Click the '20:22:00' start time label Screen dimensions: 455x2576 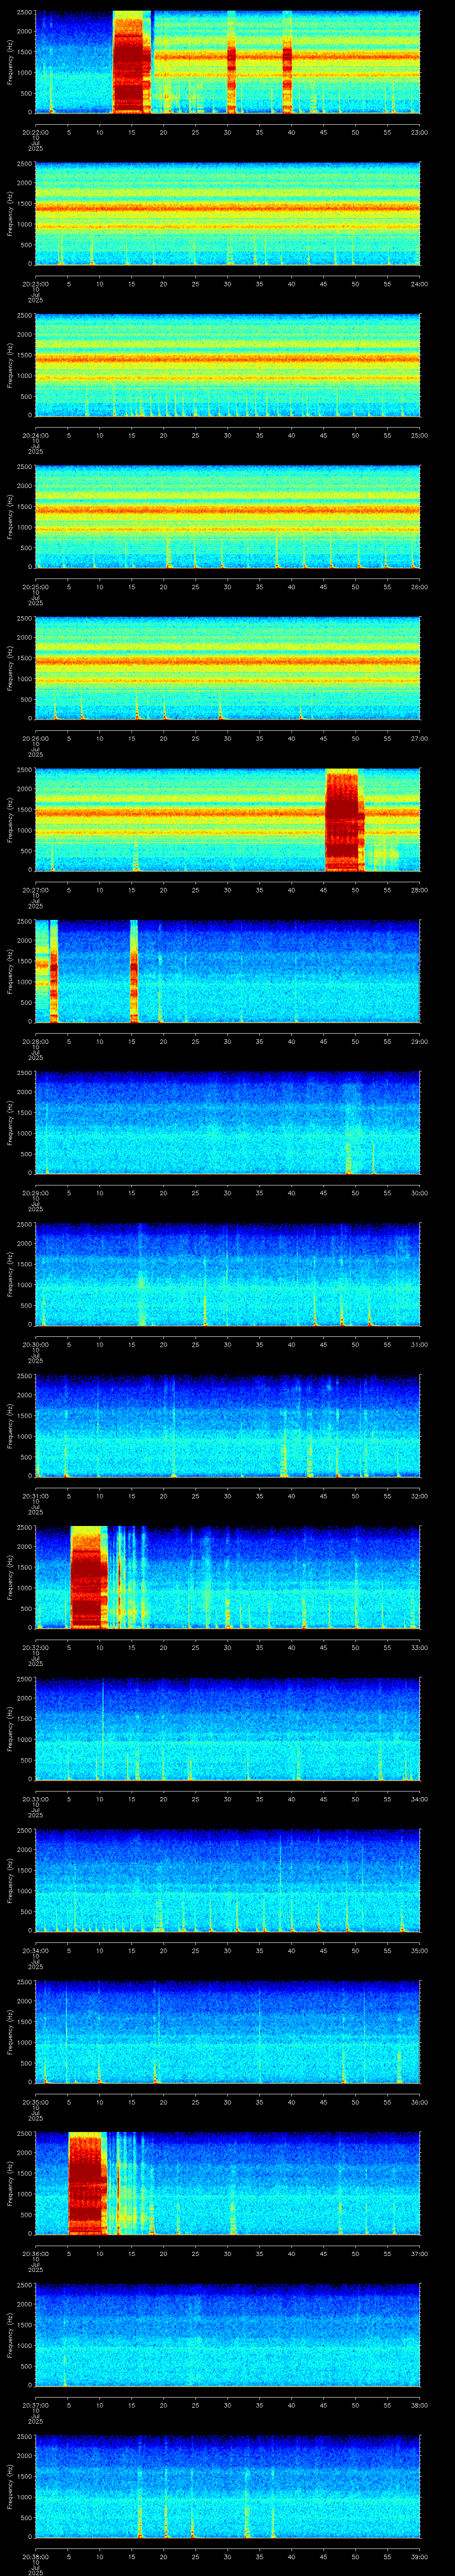pyautogui.click(x=35, y=132)
